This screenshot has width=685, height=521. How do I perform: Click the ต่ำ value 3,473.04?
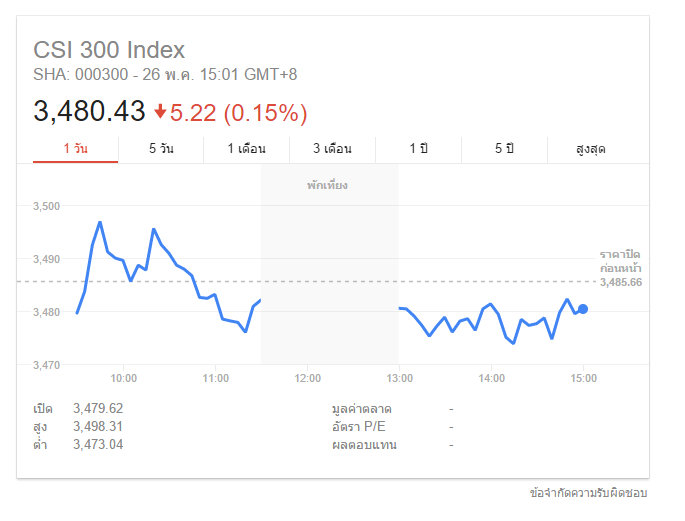[x=98, y=445]
